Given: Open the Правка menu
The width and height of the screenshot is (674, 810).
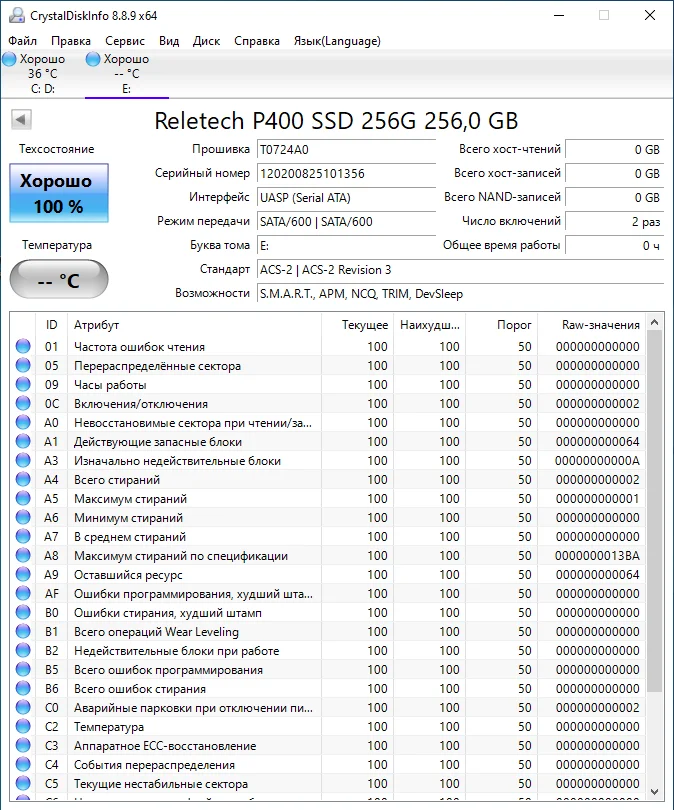Looking at the screenshot, I should 71,41.
